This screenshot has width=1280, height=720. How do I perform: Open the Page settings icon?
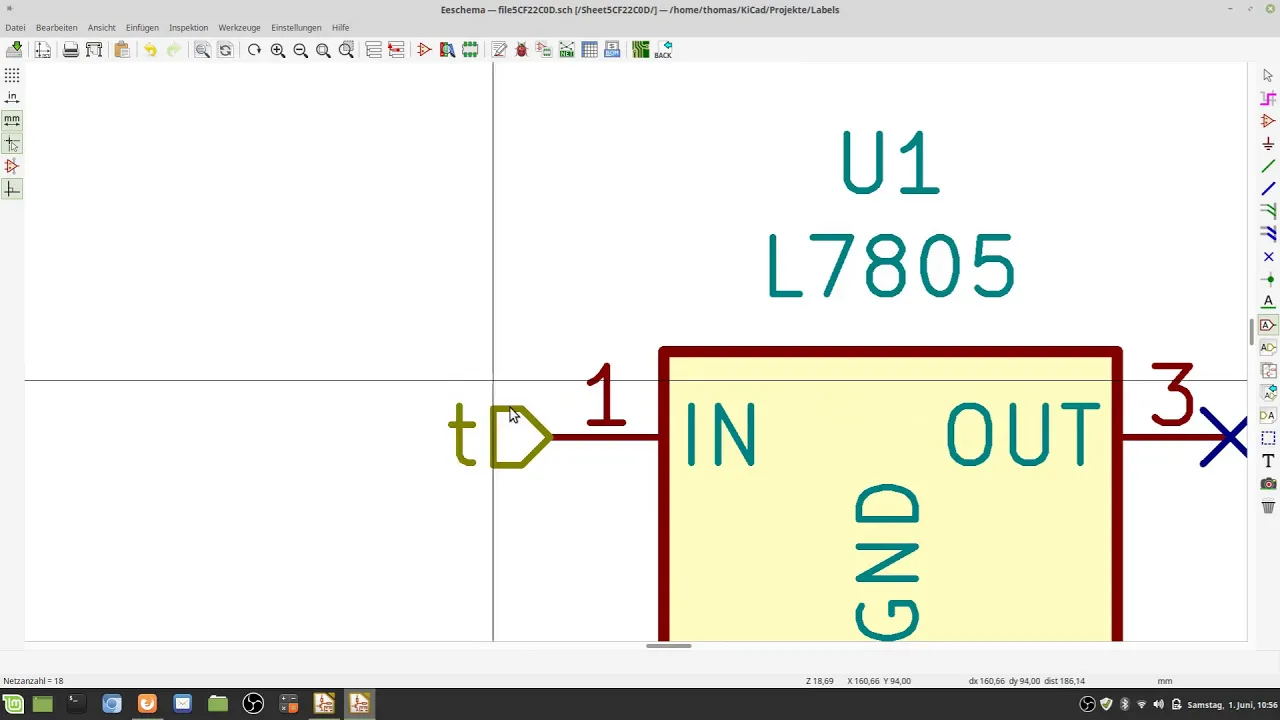pyautogui.click(x=43, y=50)
